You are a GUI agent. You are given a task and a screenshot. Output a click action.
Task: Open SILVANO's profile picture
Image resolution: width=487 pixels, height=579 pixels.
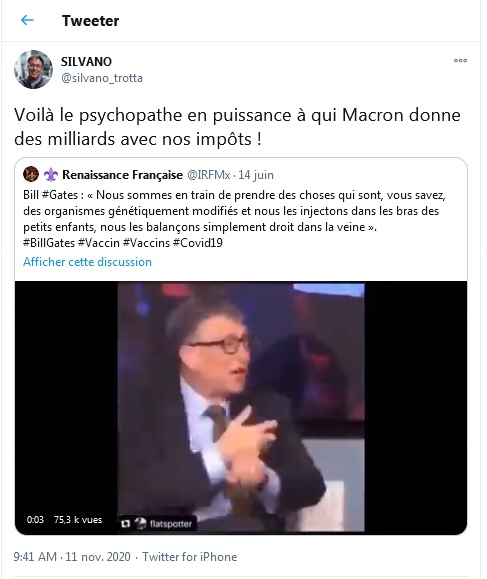33,69
